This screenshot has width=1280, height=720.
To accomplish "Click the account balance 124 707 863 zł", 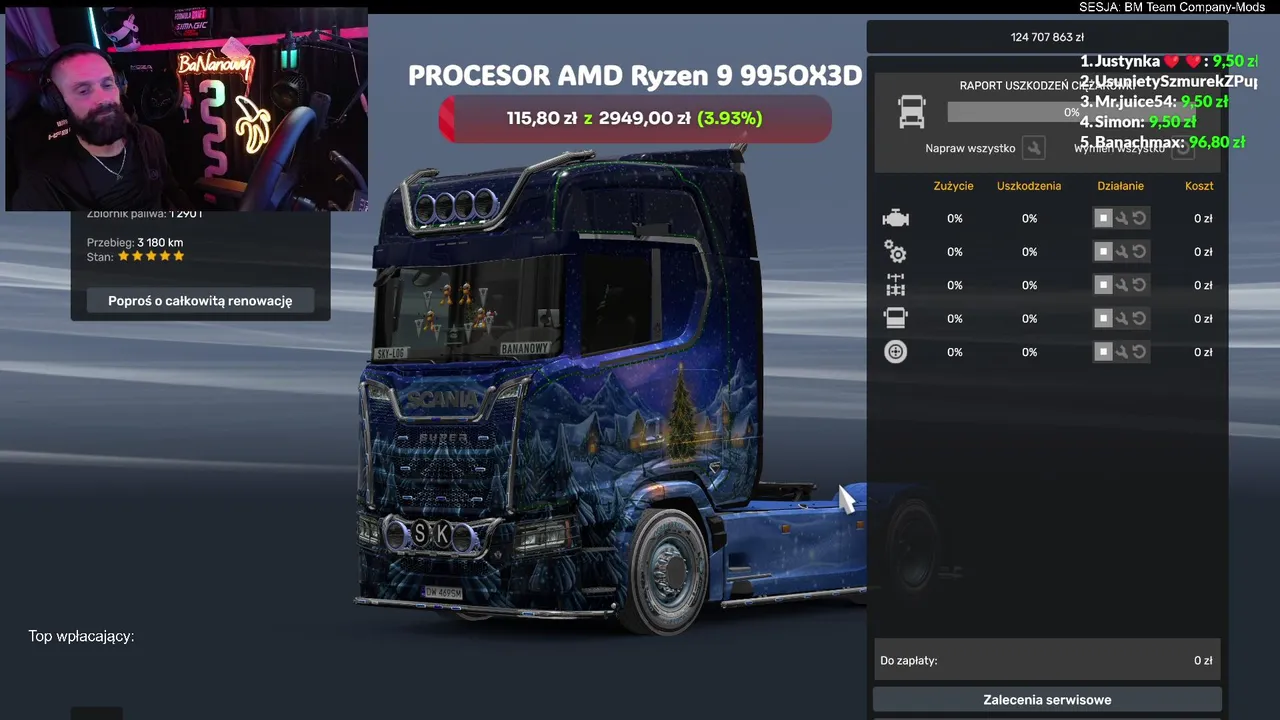I will 1047,37.
